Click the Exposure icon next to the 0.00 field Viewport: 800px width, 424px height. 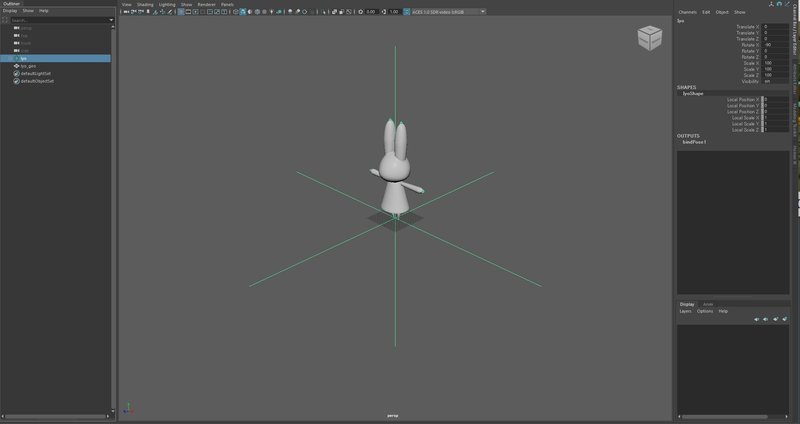click(360, 11)
